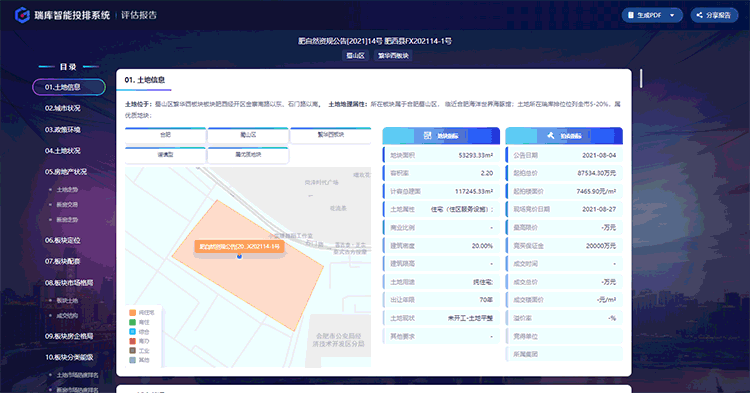The image size is (750, 393).
Task: Click the orange 纯住宅 legend swatch
Action: tap(132, 313)
